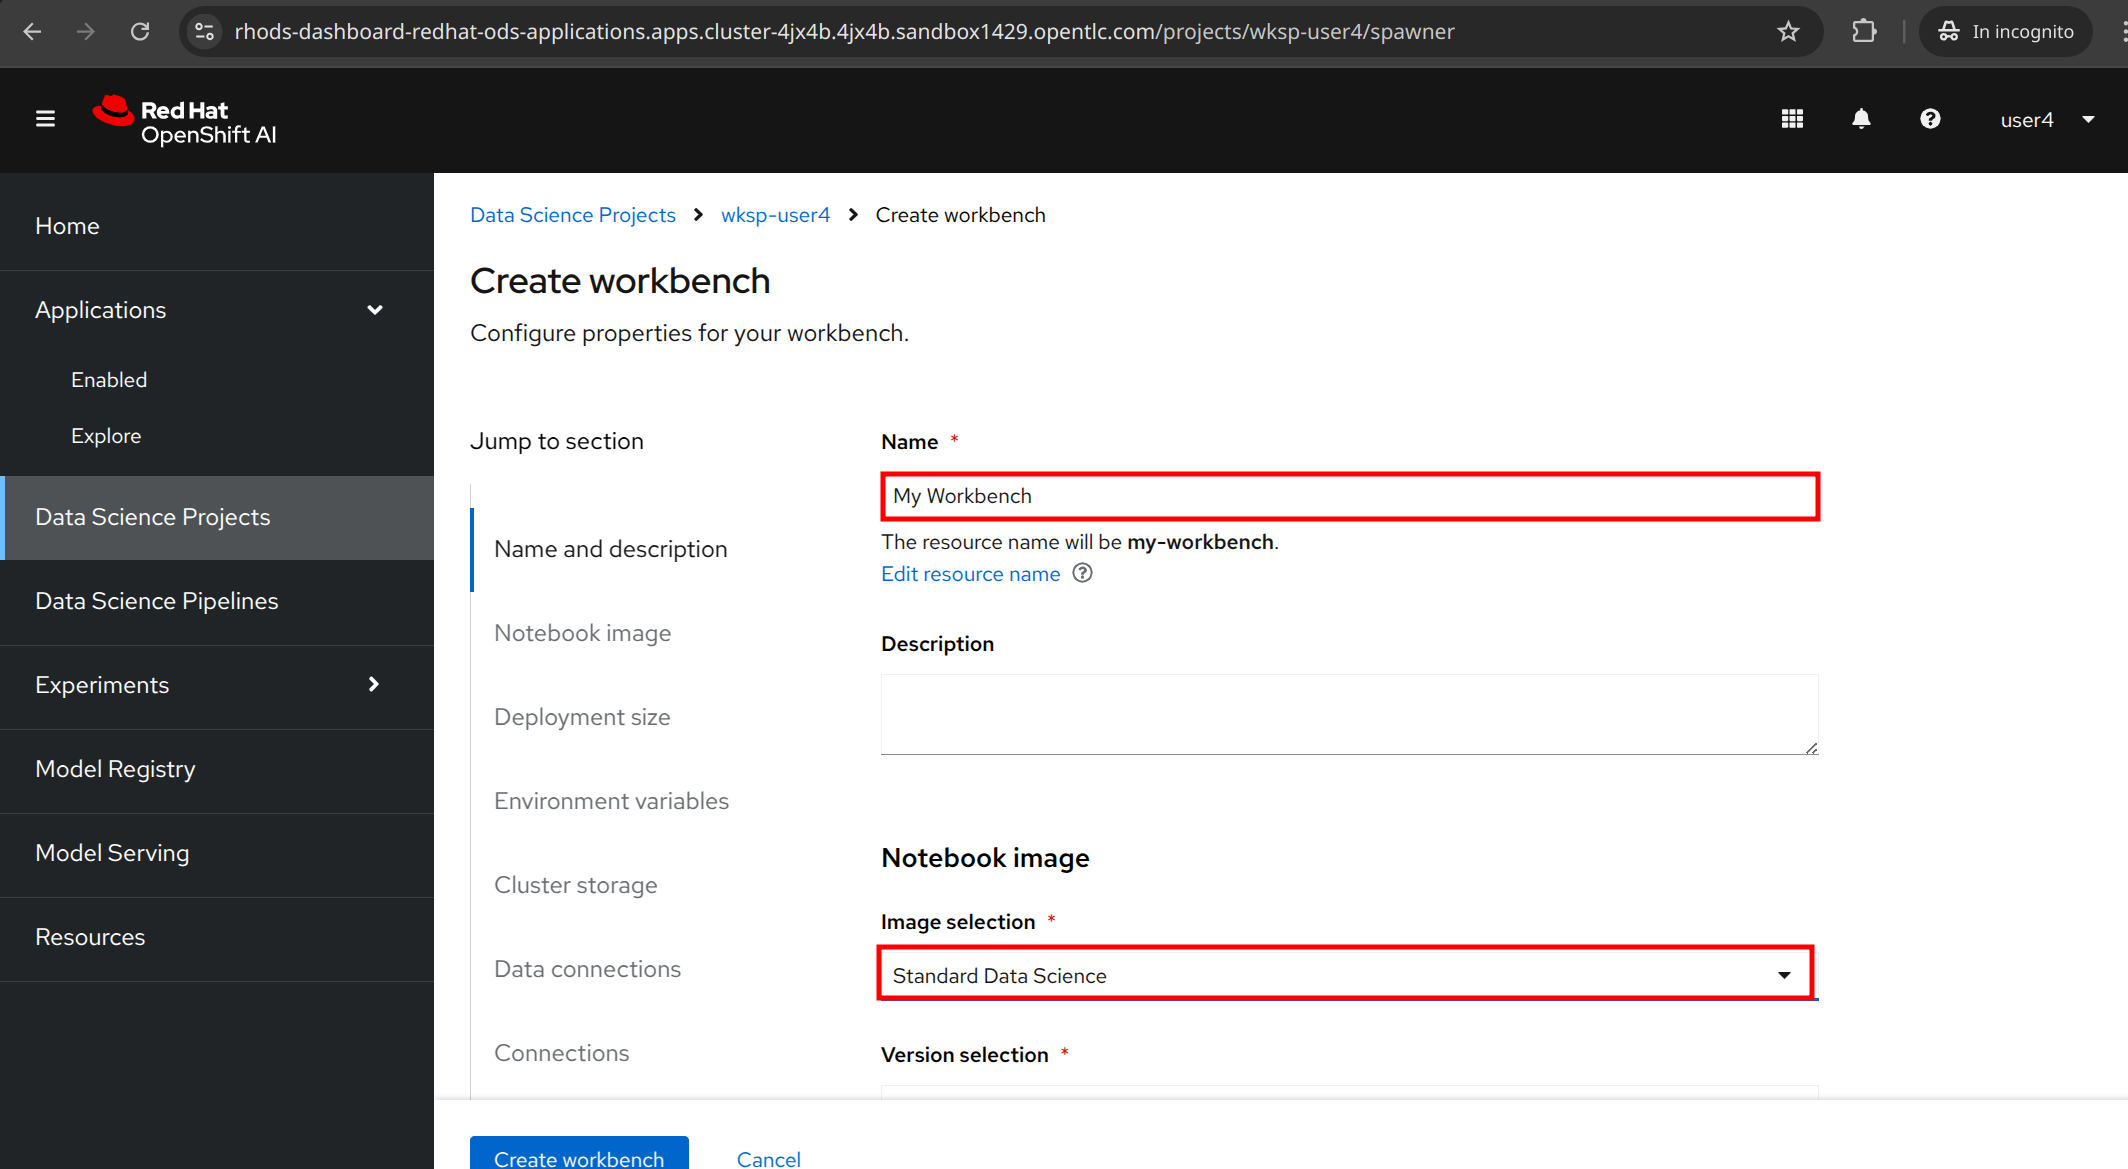The width and height of the screenshot is (2128, 1169).
Task: Click the browser address bar URL
Action: point(844,31)
